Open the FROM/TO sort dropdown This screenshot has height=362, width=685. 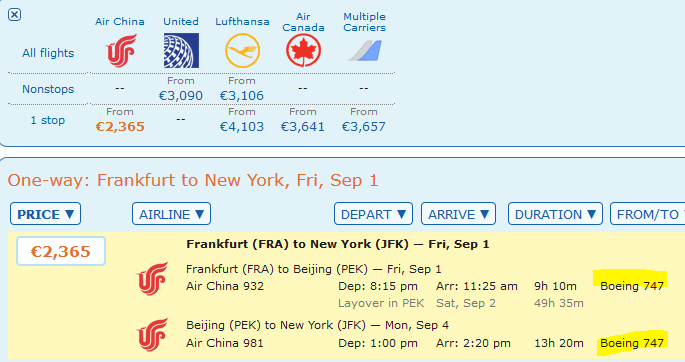click(x=648, y=214)
